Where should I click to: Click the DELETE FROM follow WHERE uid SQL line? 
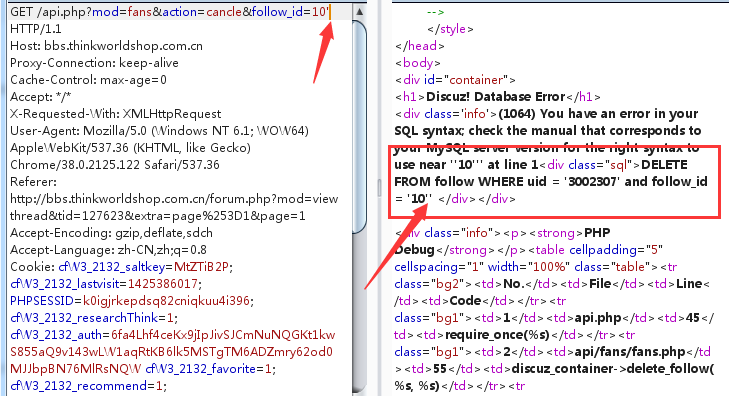tap(551, 182)
